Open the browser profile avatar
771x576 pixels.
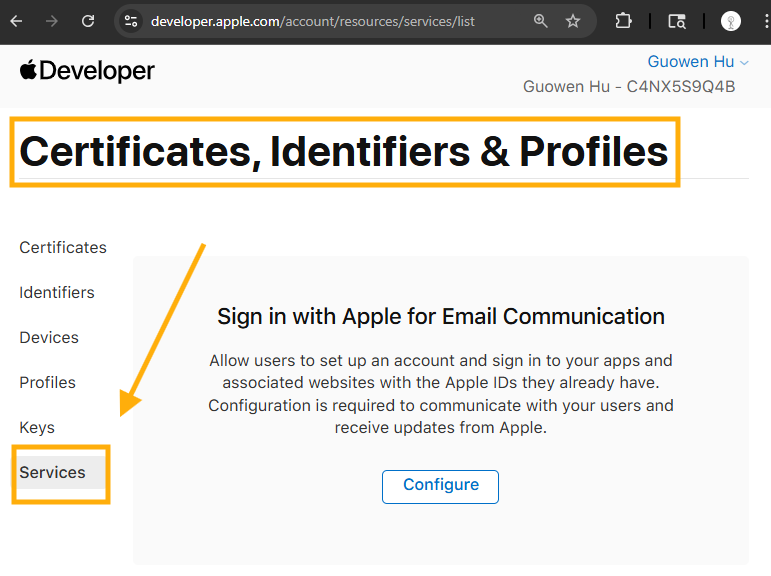731,21
